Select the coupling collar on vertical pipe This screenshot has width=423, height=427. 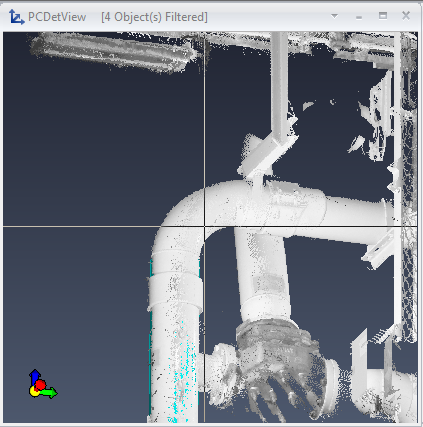175,289
